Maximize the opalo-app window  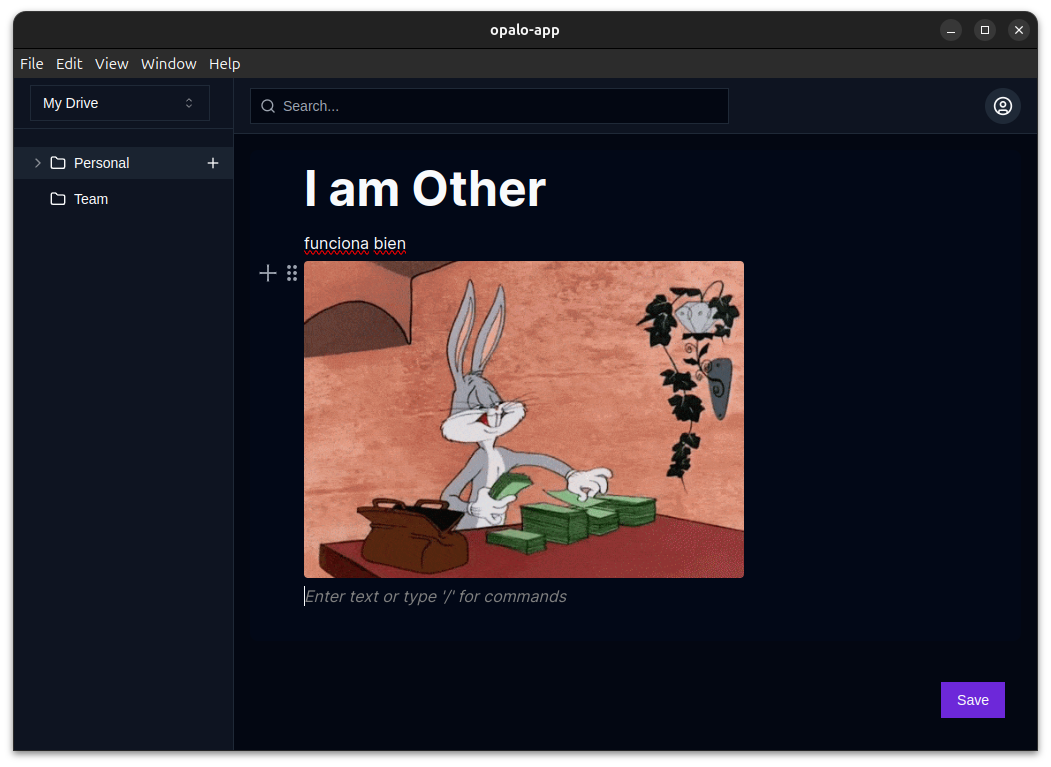tap(985, 30)
